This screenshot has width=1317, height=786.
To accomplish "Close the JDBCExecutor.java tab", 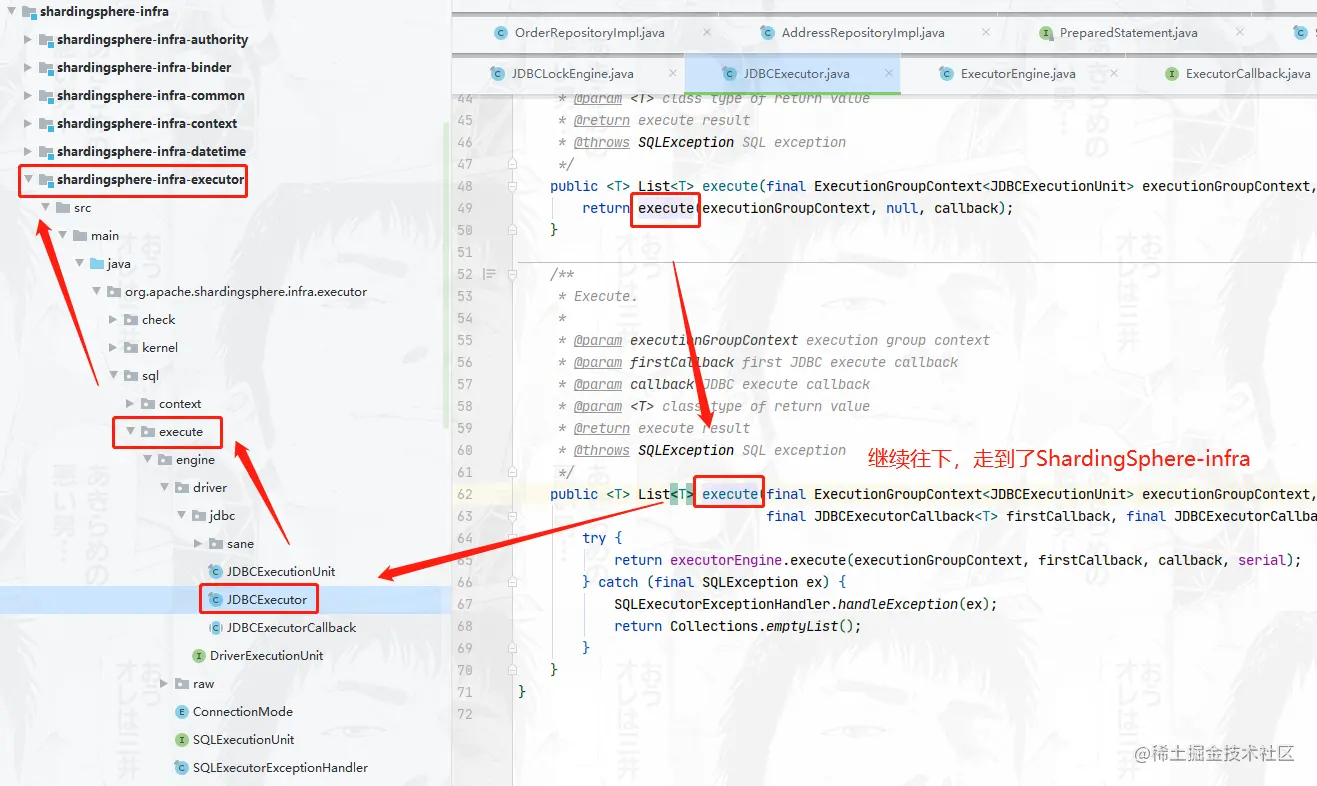I will pos(887,74).
